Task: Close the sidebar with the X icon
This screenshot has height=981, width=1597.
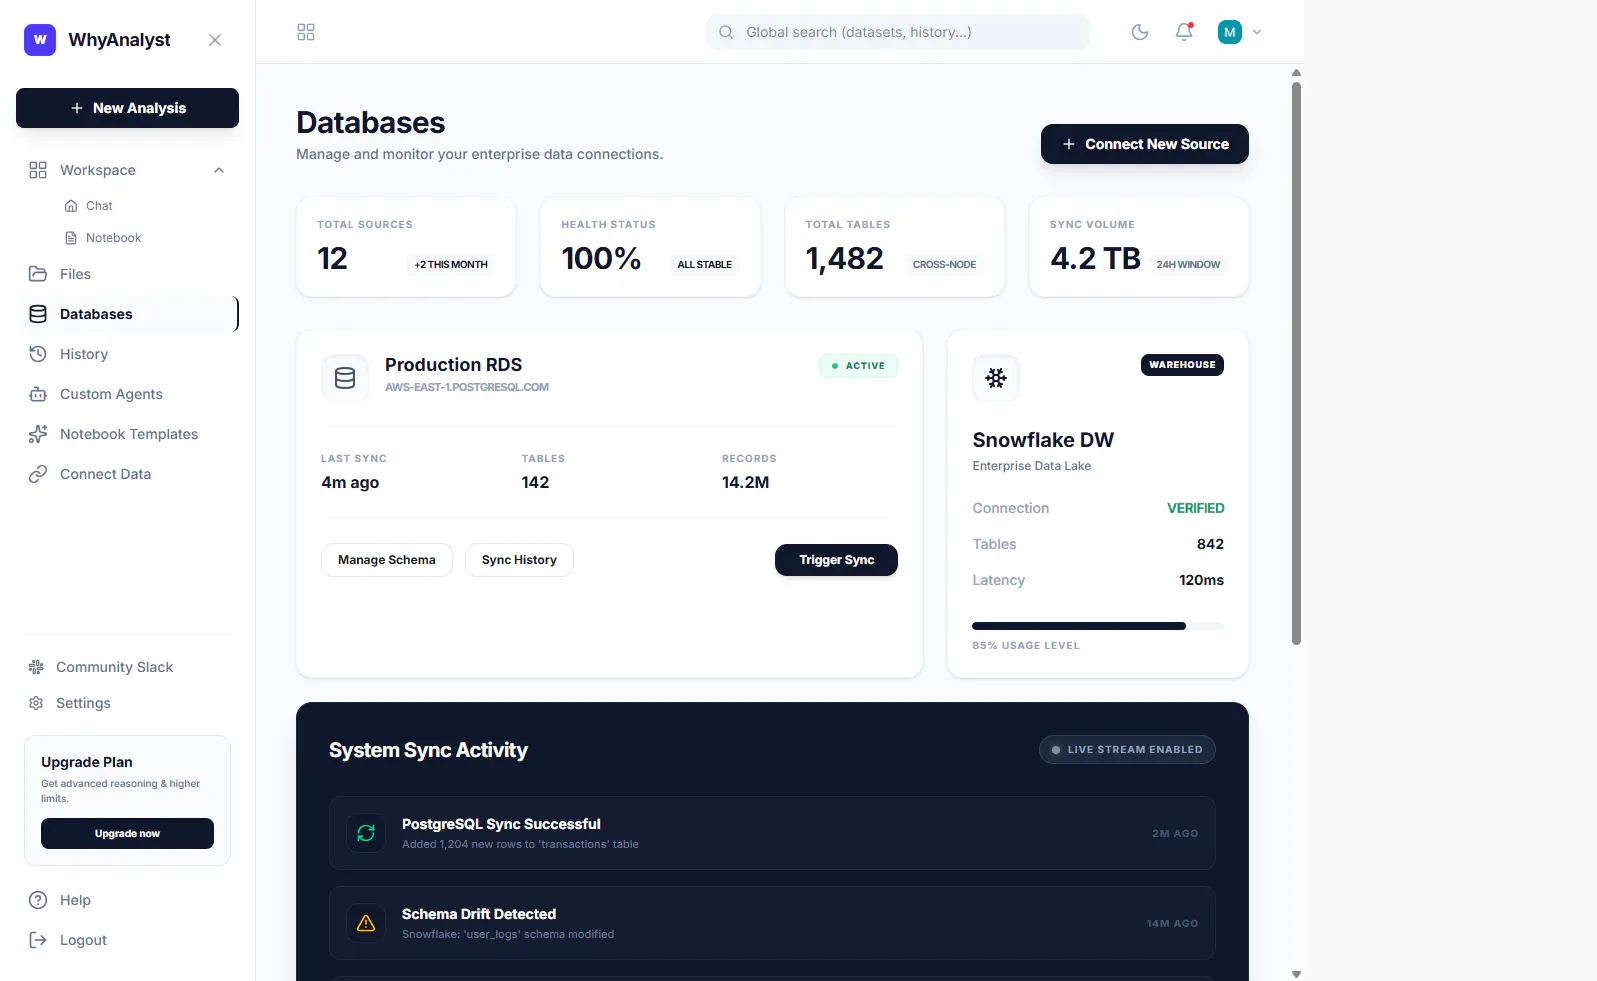Action: 215,40
